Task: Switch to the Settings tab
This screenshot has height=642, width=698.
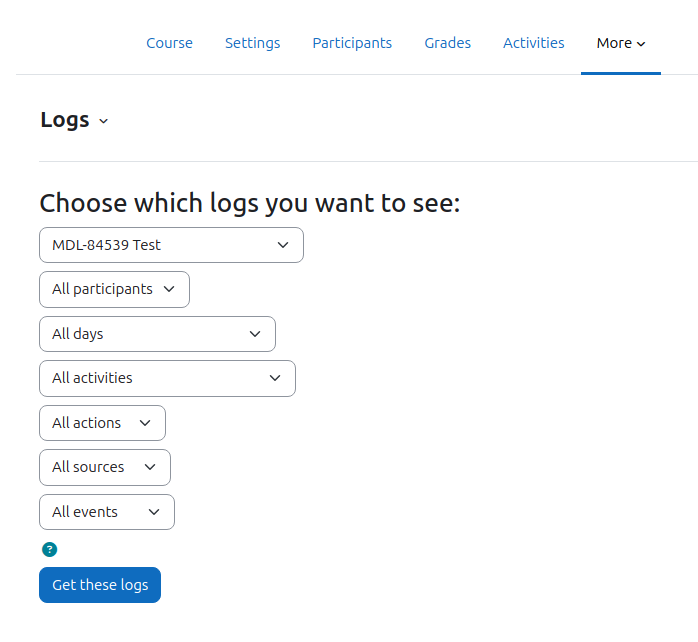Action: click(x=252, y=43)
